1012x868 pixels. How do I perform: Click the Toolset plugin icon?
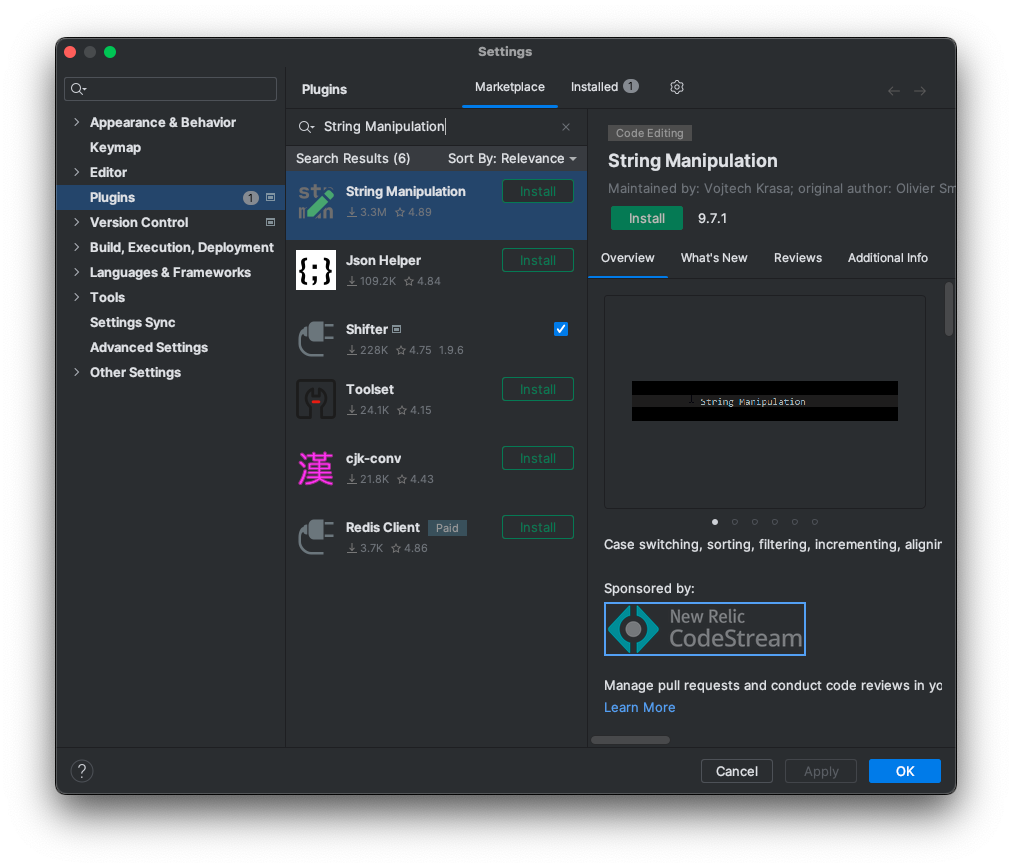[x=316, y=399]
